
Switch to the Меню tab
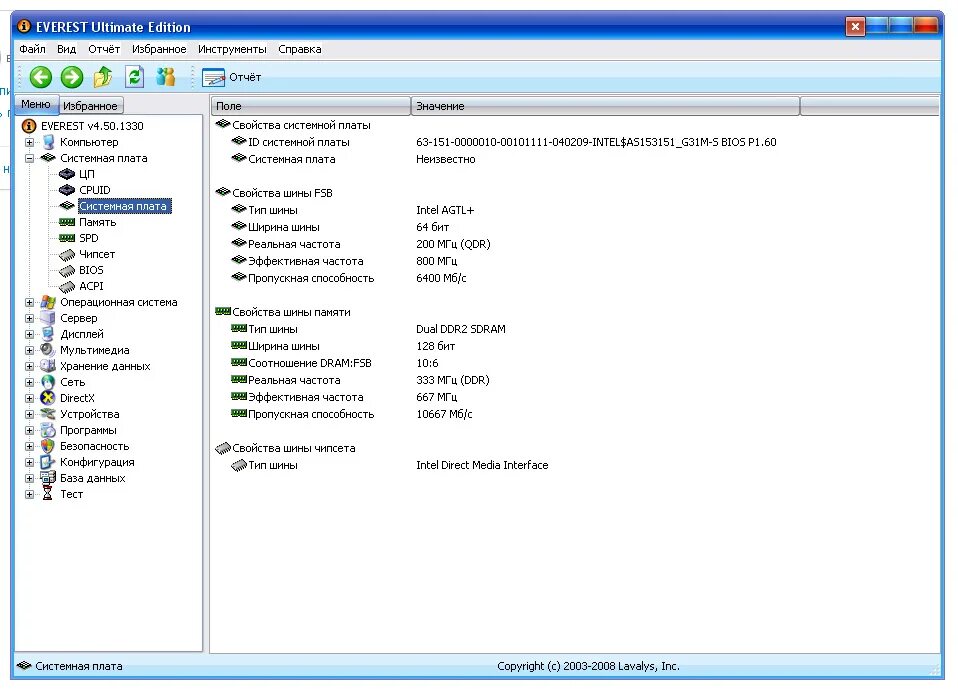(36, 104)
